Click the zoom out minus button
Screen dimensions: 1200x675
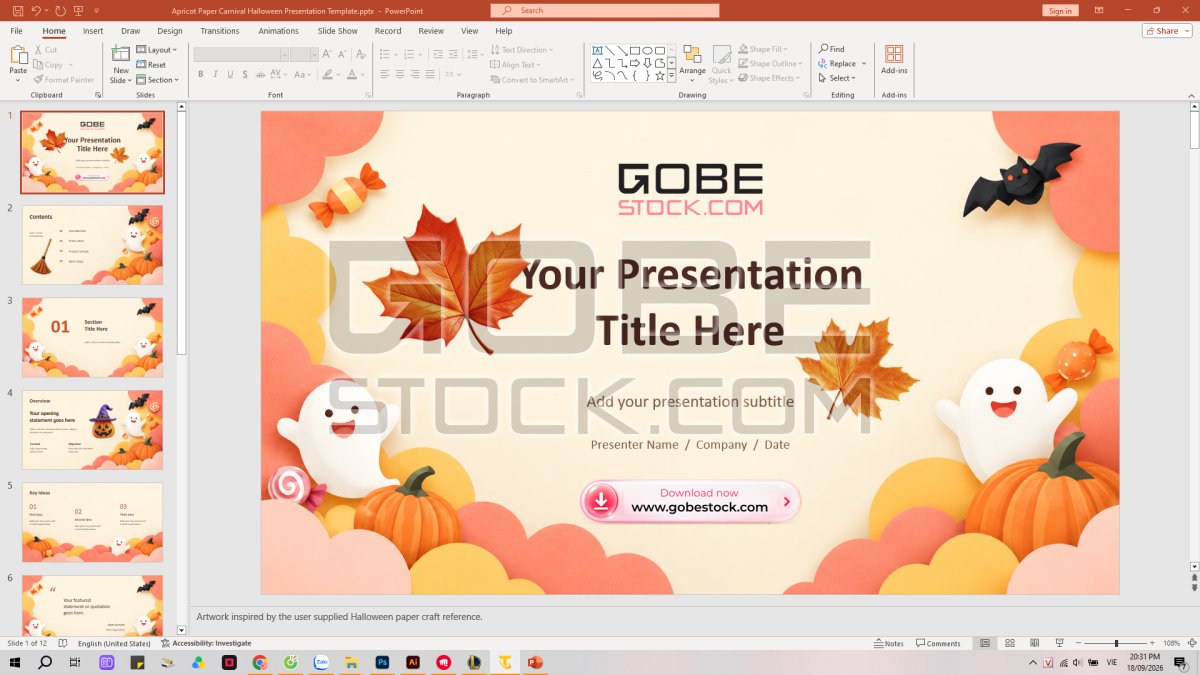tap(1079, 643)
